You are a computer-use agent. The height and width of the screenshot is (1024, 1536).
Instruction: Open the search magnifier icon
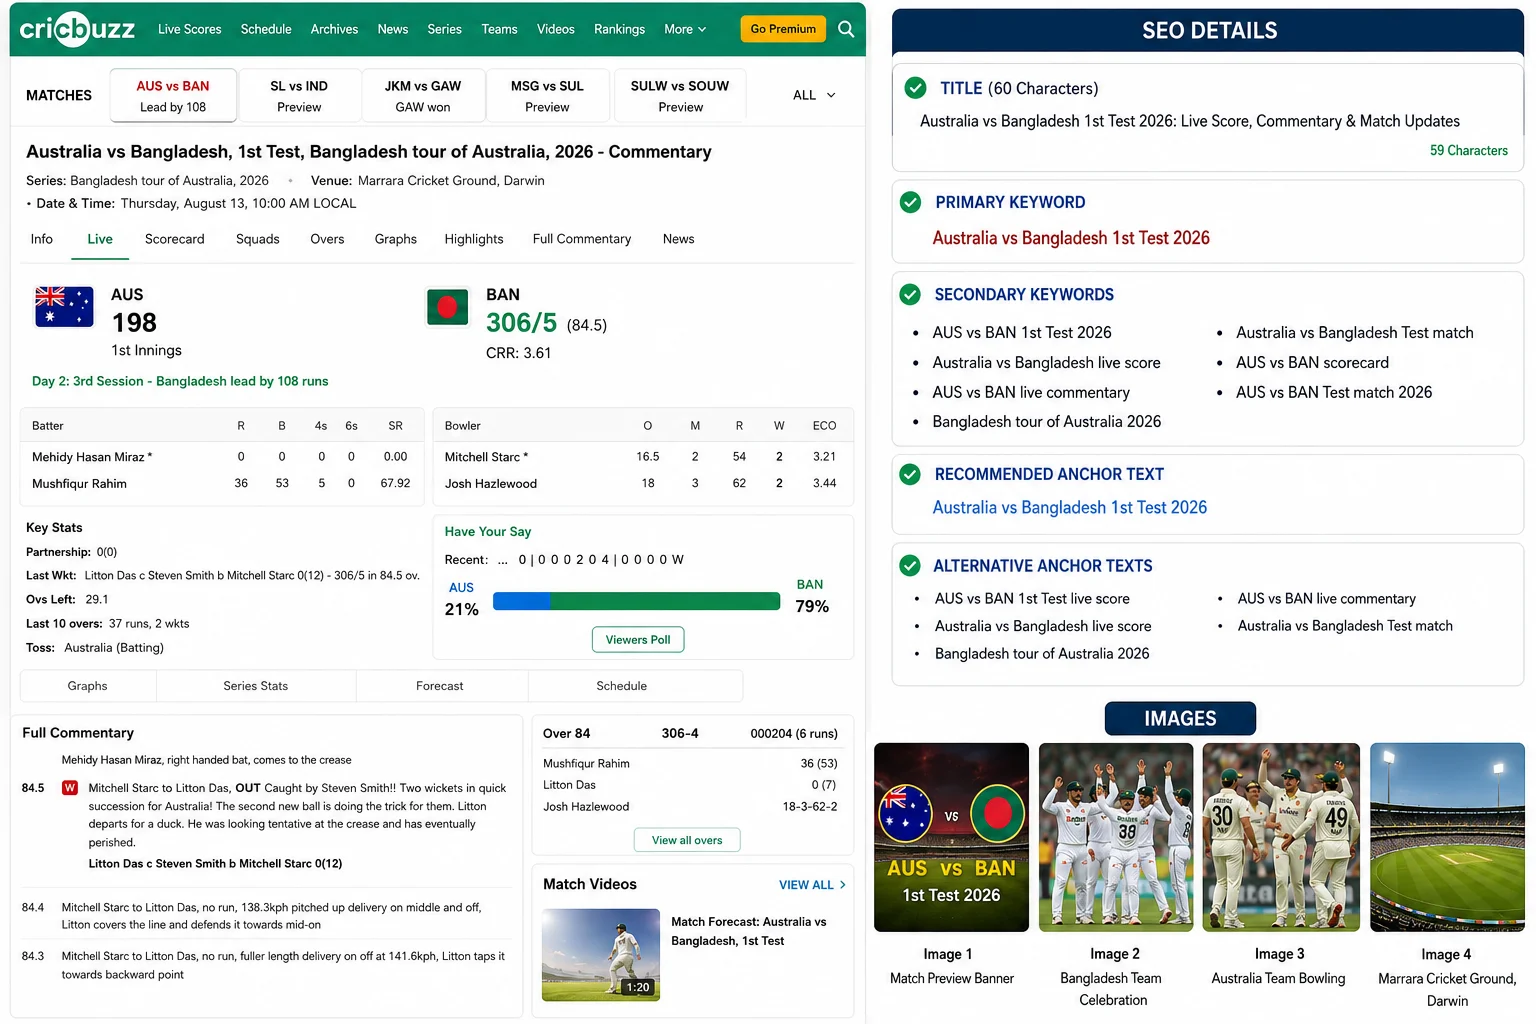(x=846, y=29)
